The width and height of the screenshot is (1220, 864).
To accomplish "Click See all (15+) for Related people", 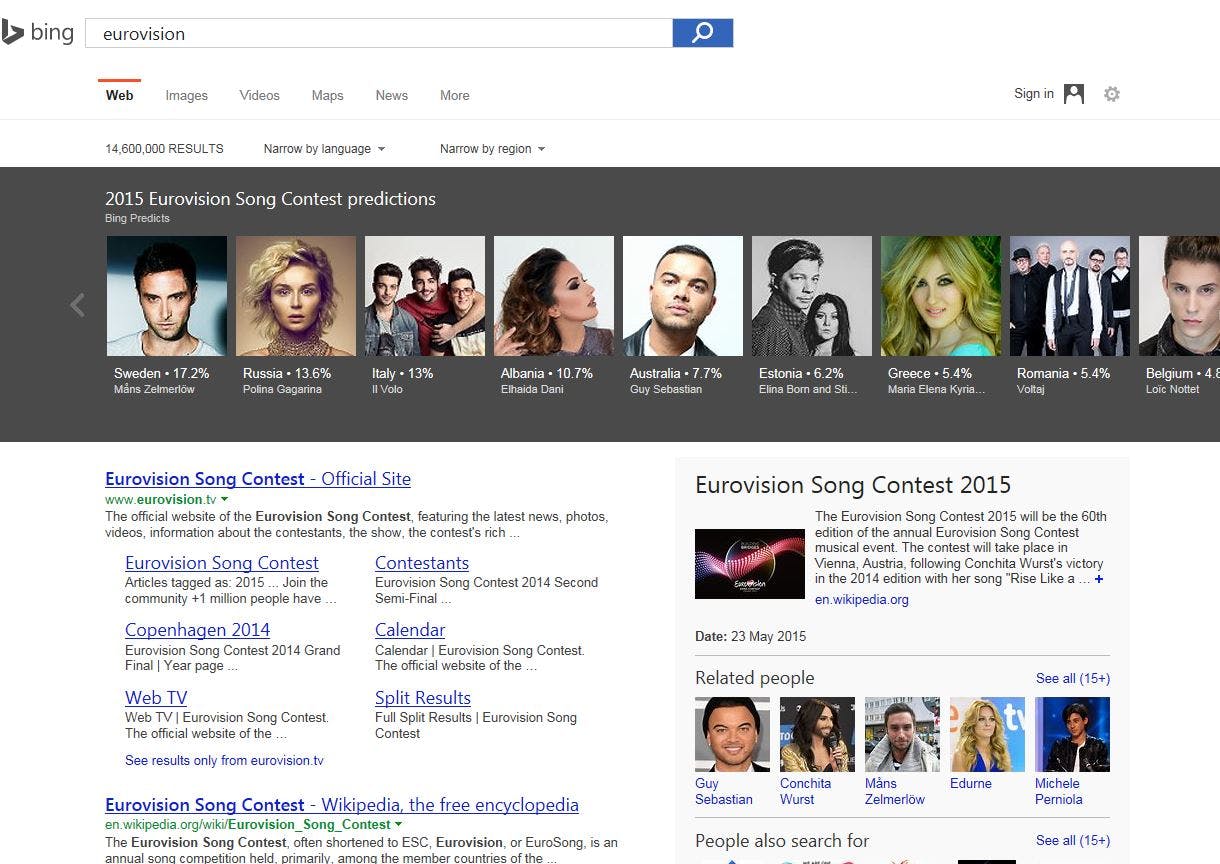I will click(1072, 678).
